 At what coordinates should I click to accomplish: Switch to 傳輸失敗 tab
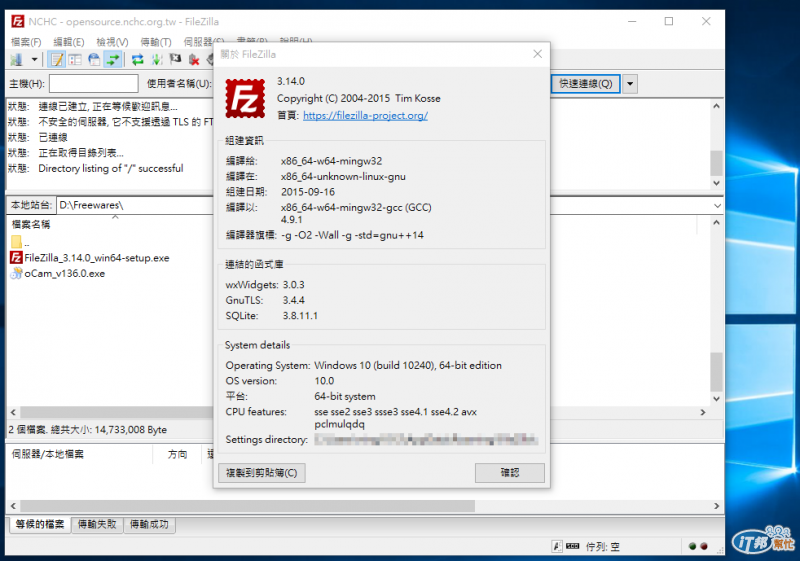(x=97, y=524)
